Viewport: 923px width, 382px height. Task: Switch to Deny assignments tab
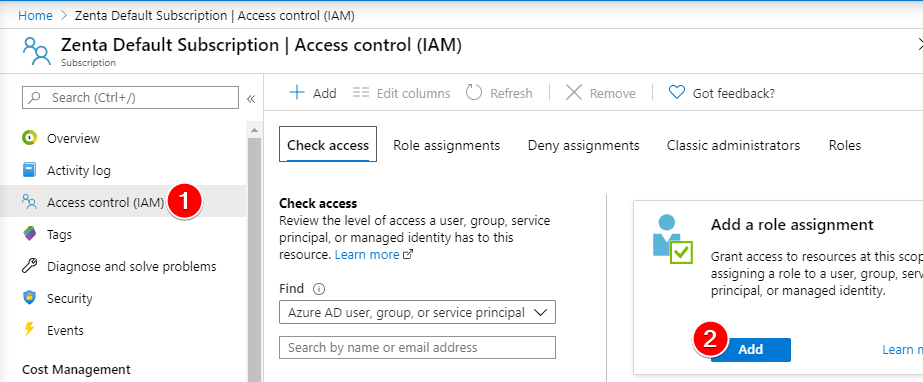coord(583,145)
